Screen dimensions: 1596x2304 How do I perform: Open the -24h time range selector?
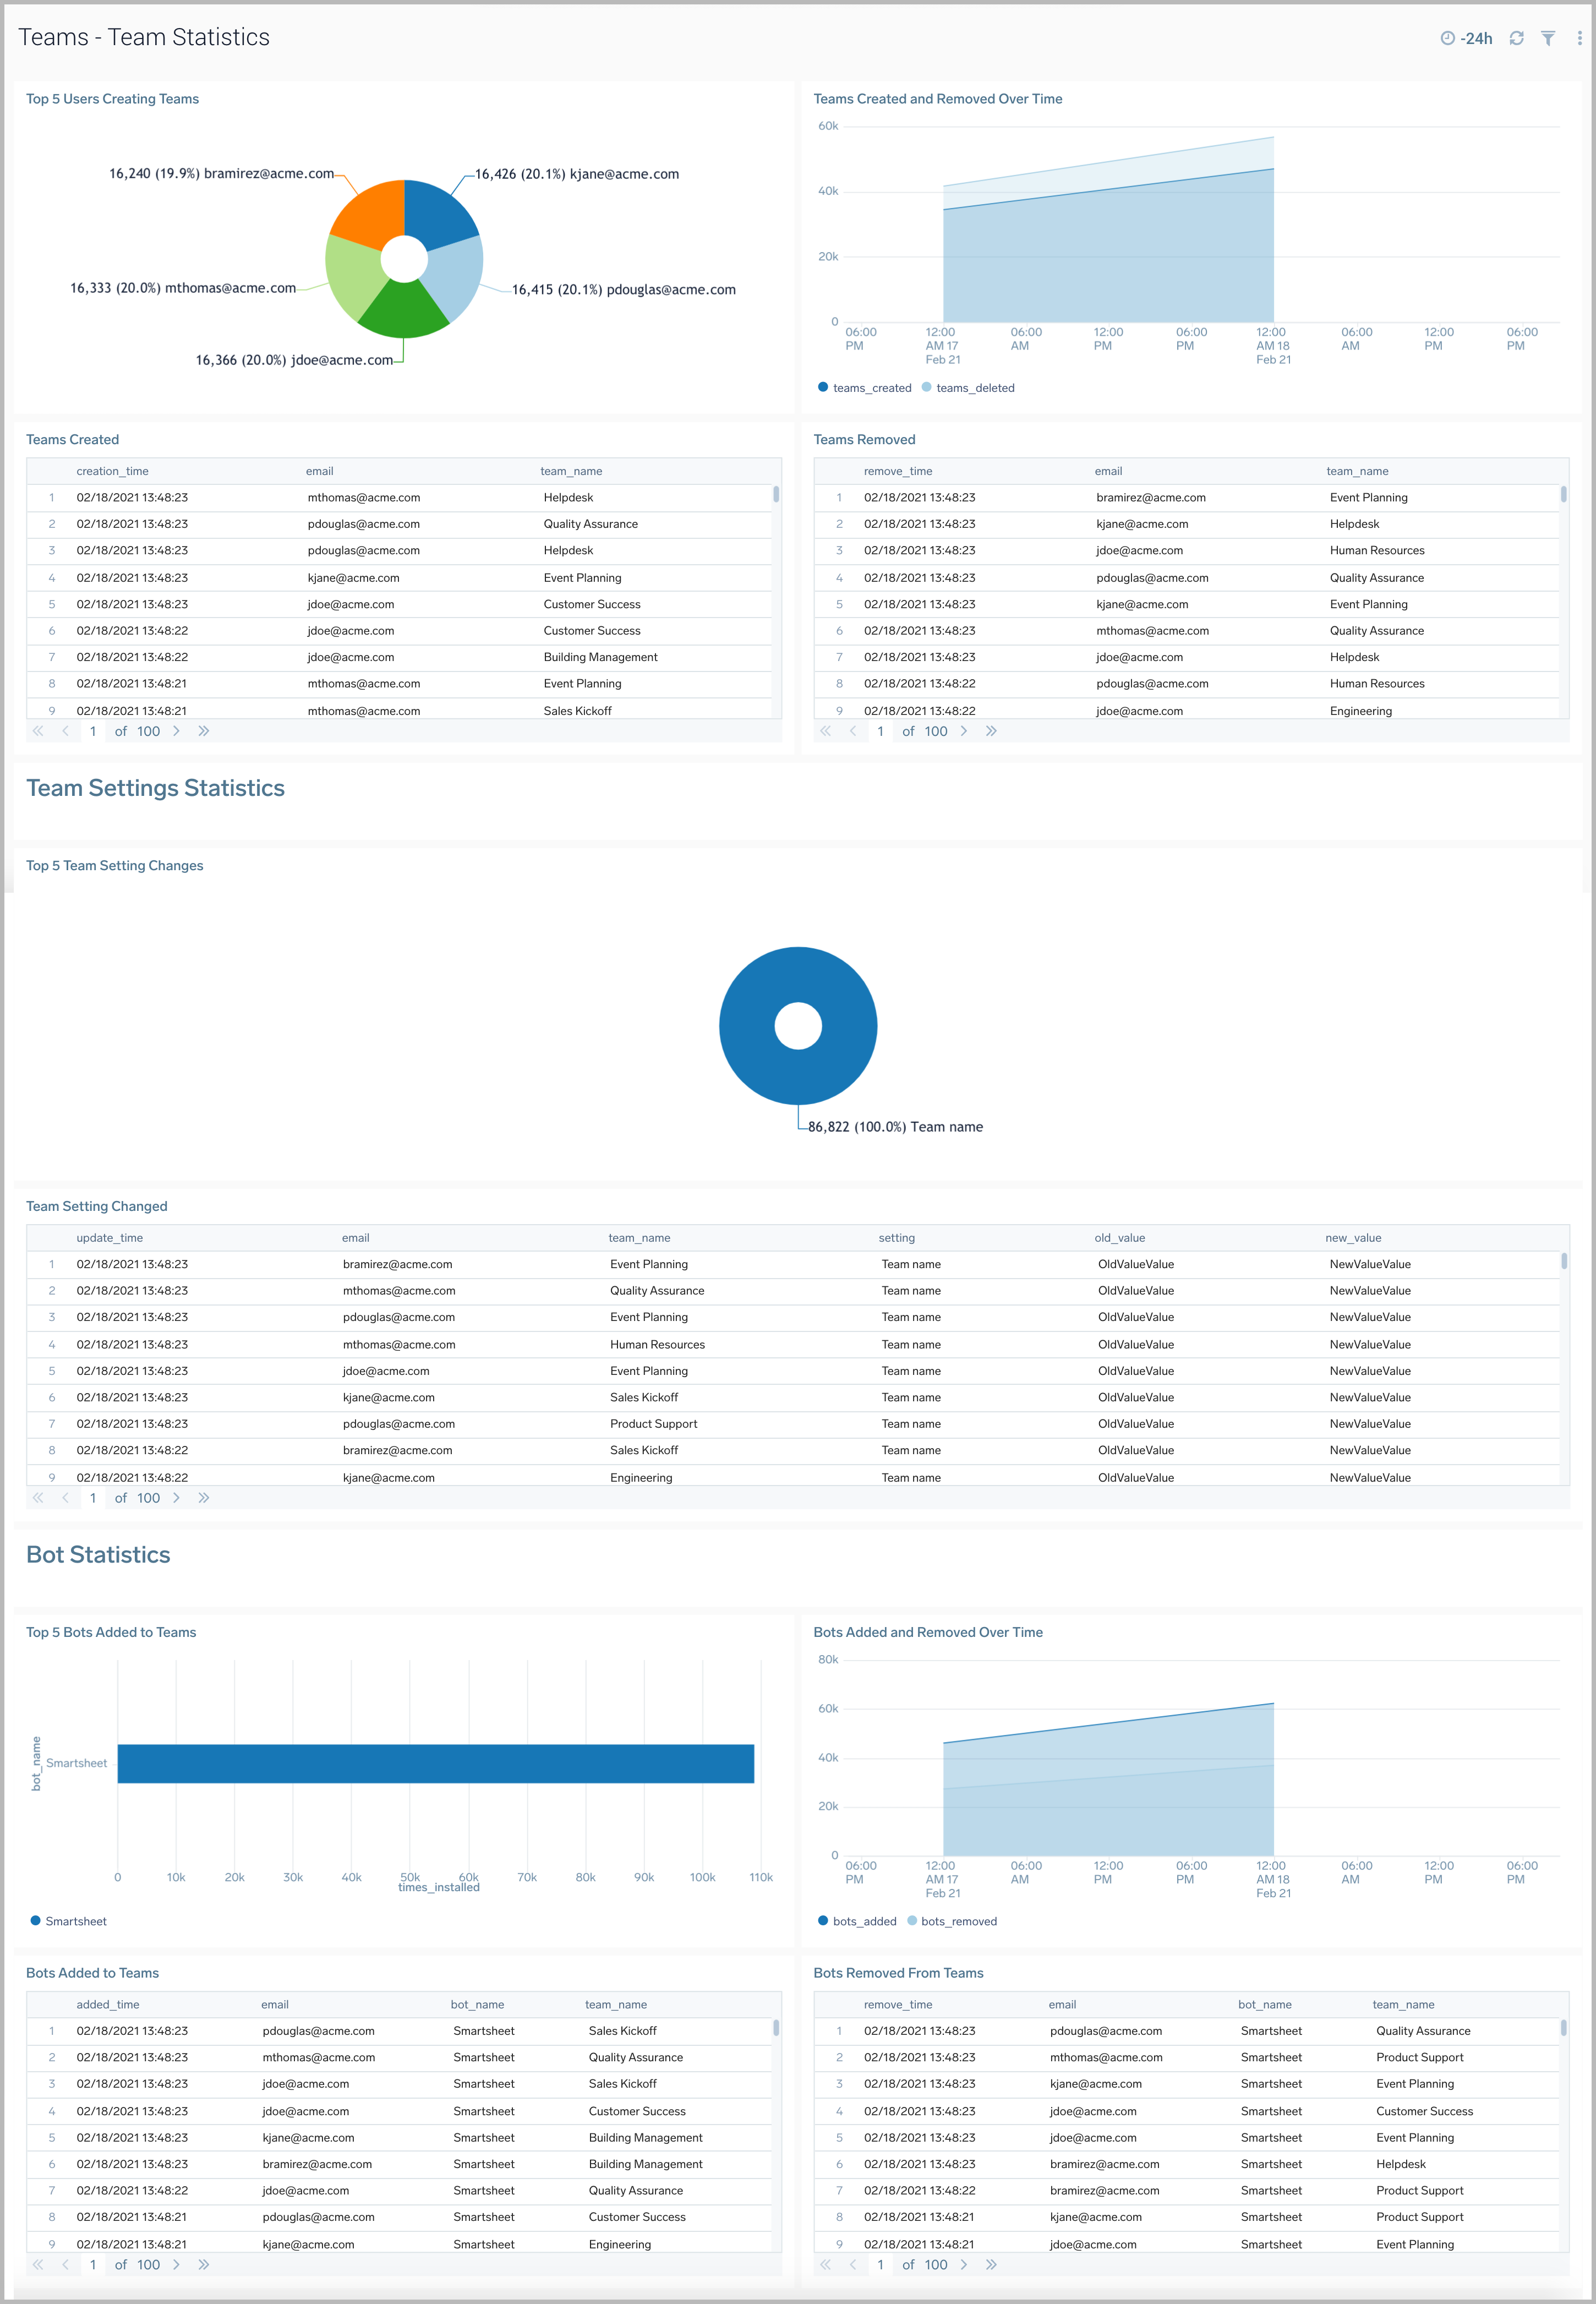1466,38
